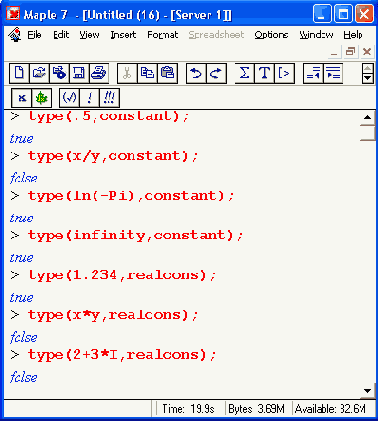Click the type(2+3*I,realcons); input line

coord(122,354)
